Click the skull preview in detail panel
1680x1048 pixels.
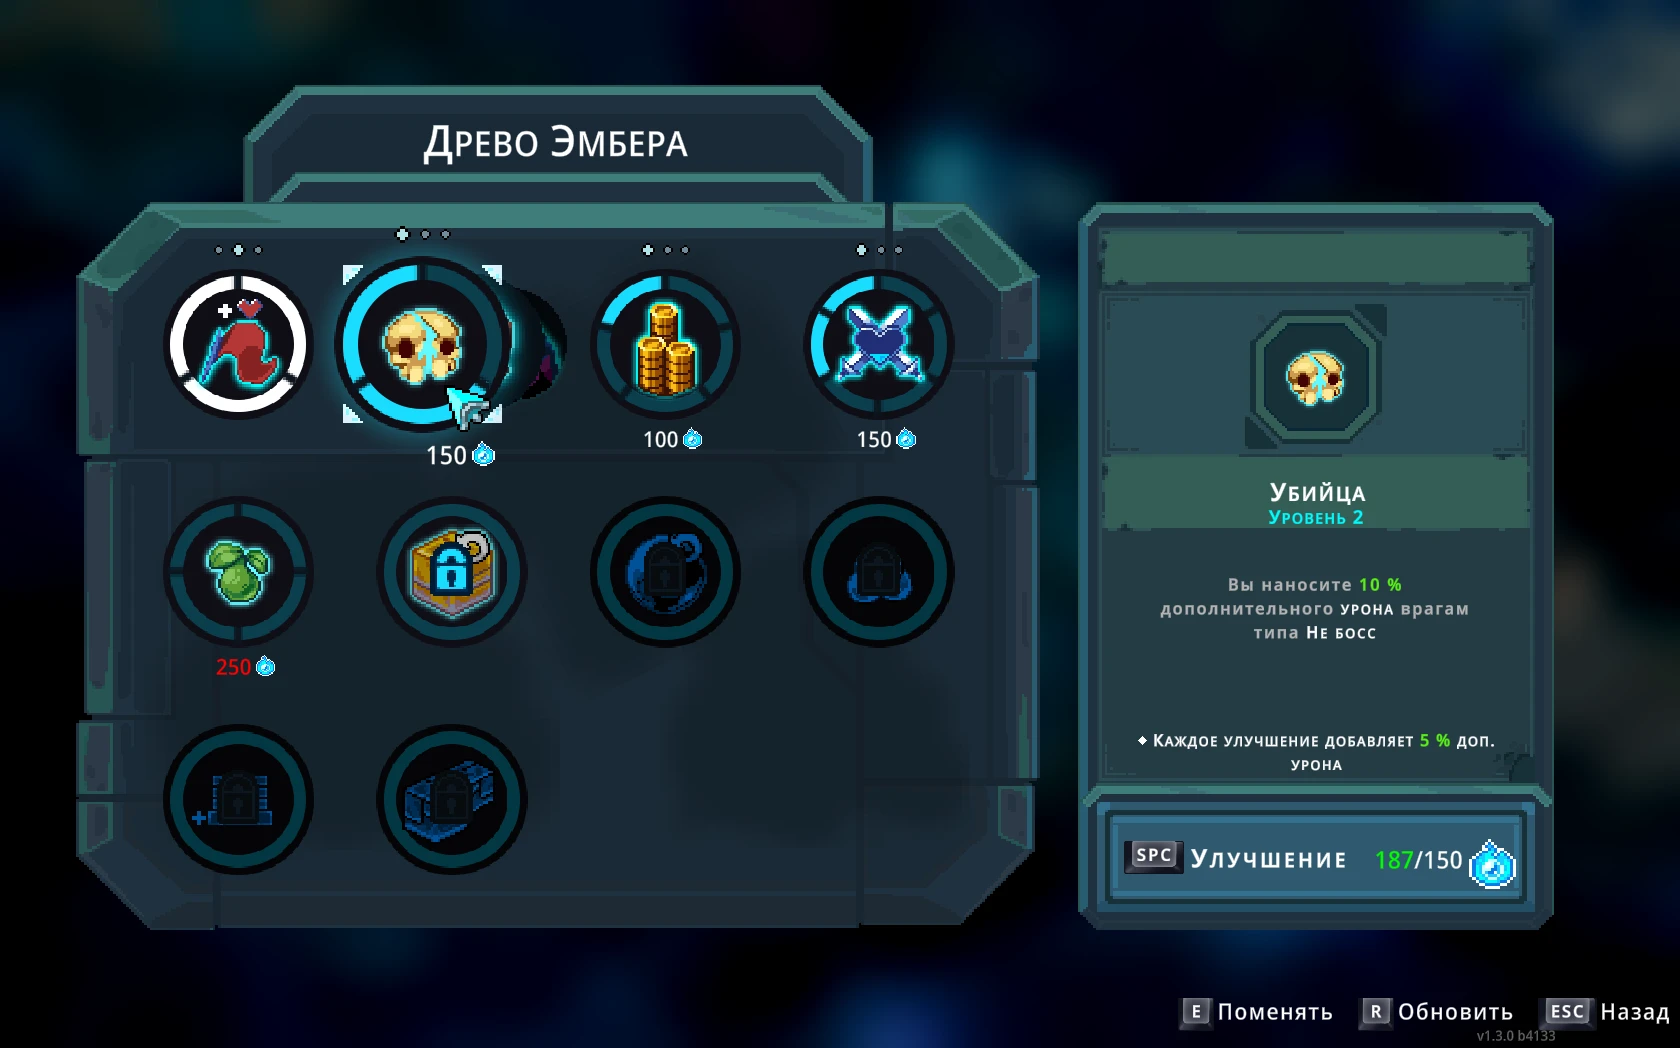pyautogui.click(x=1315, y=379)
